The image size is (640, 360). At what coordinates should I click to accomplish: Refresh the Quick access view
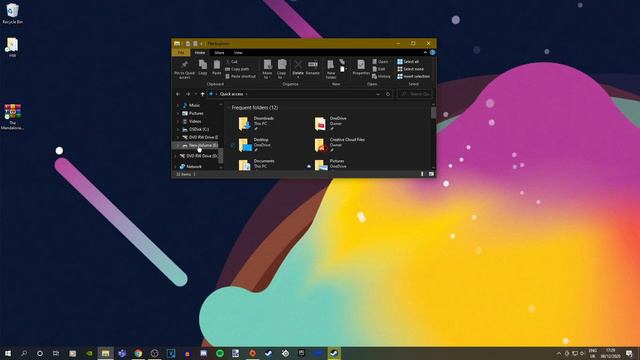tap(388, 94)
